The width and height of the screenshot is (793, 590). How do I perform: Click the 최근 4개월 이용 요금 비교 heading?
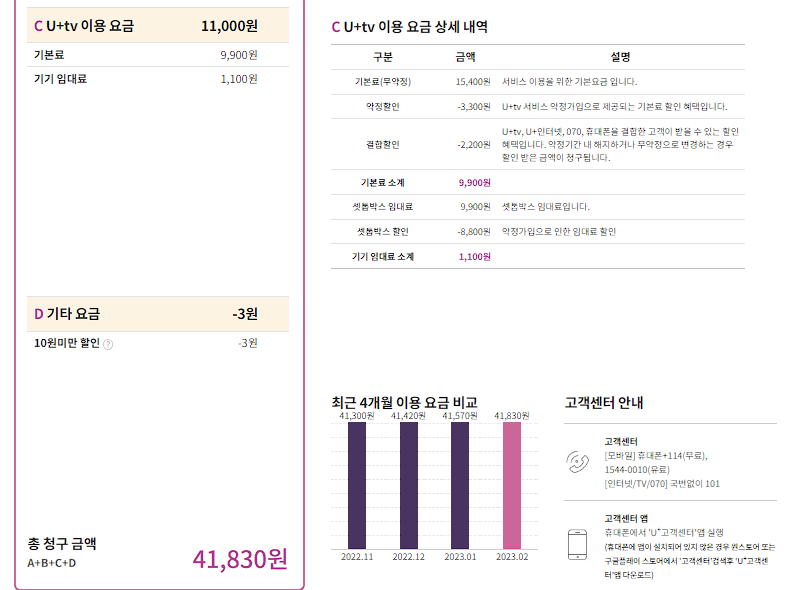(404, 402)
